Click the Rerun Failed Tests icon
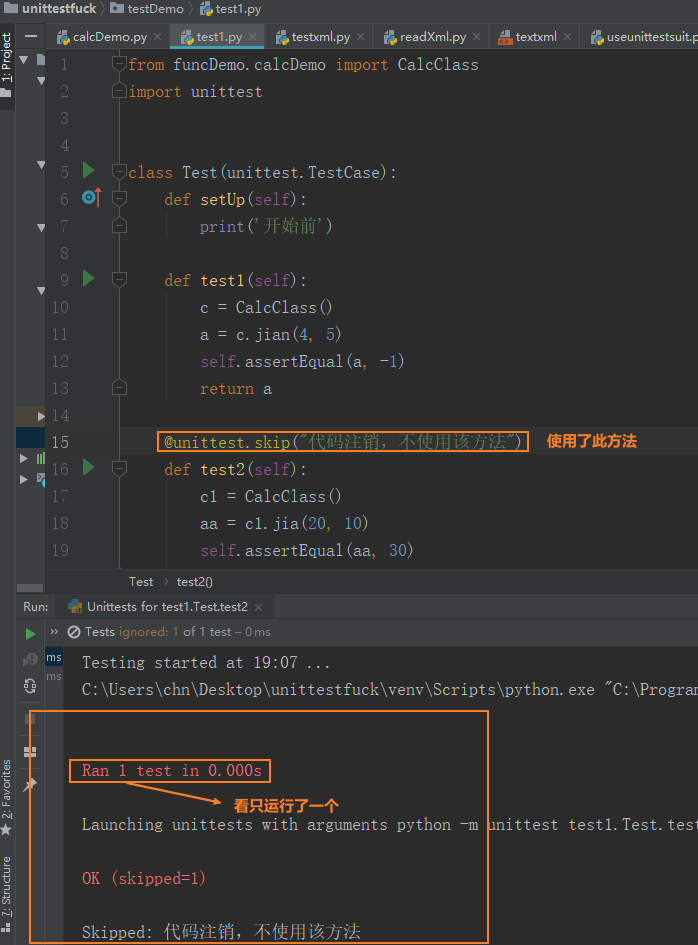This screenshot has height=945, width=698. point(30,660)
